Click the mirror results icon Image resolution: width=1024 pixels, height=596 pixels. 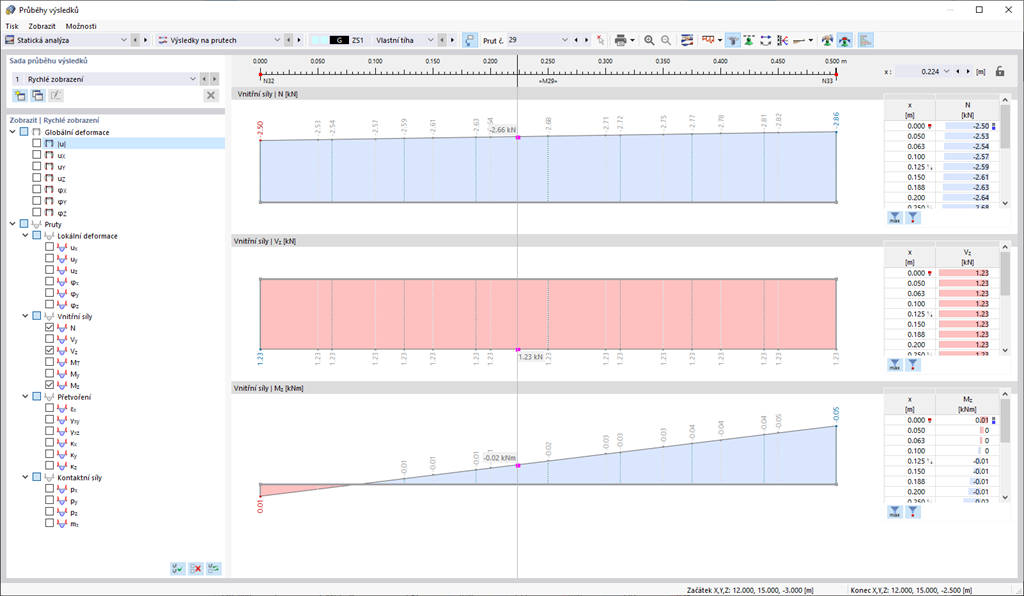click(x=782, y=40)
